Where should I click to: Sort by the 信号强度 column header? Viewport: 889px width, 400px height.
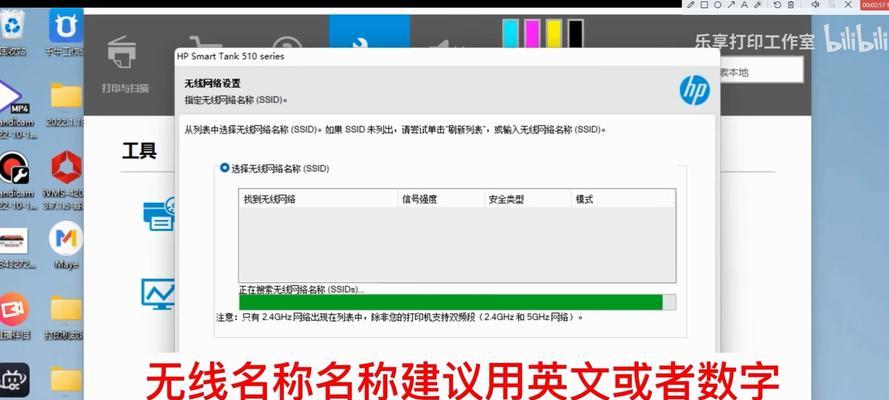click(x=441, y=199)
